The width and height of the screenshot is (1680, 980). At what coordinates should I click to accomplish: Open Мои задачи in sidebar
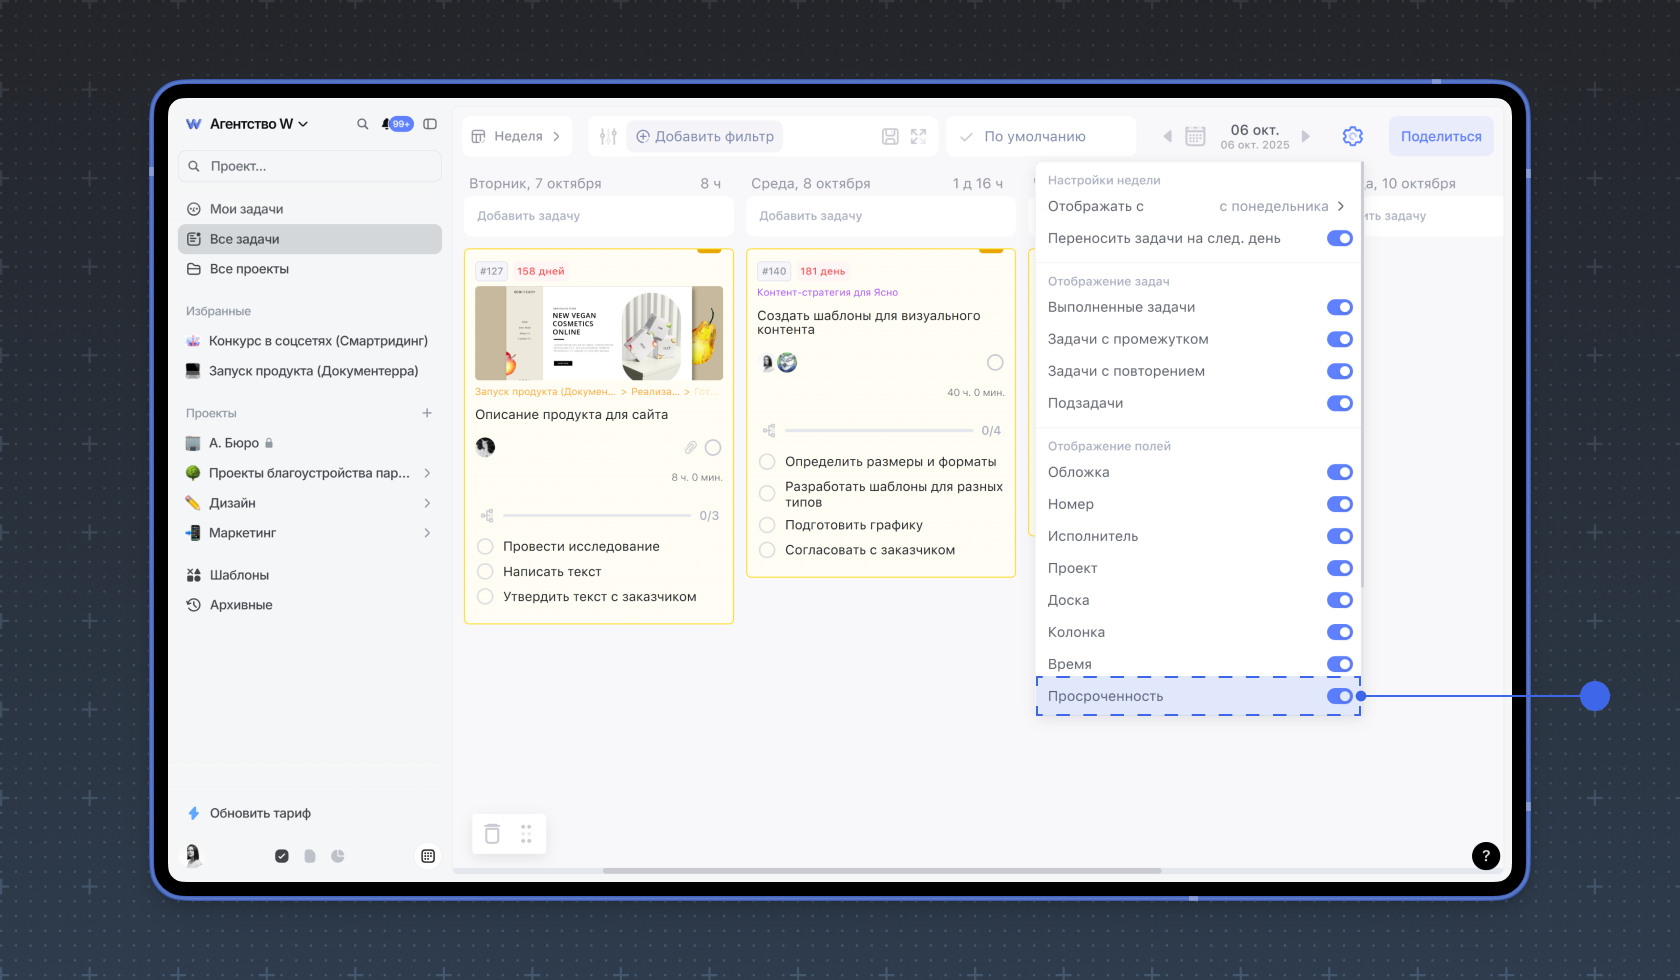point(246,209)
